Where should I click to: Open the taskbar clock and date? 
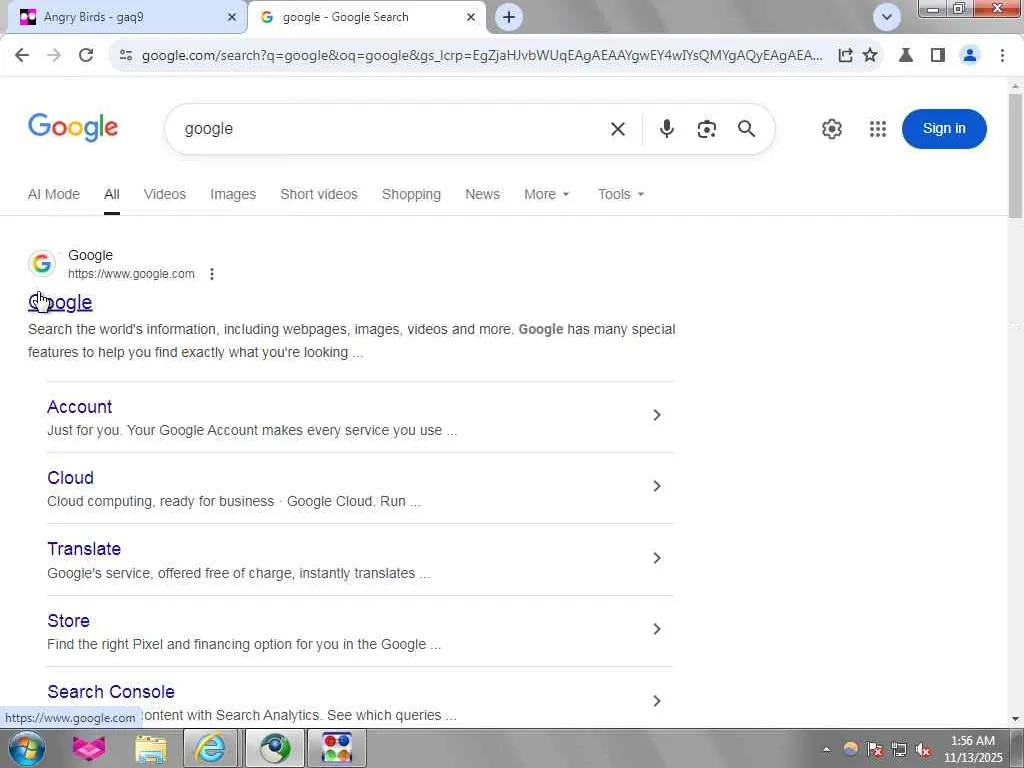click(973, 749)
